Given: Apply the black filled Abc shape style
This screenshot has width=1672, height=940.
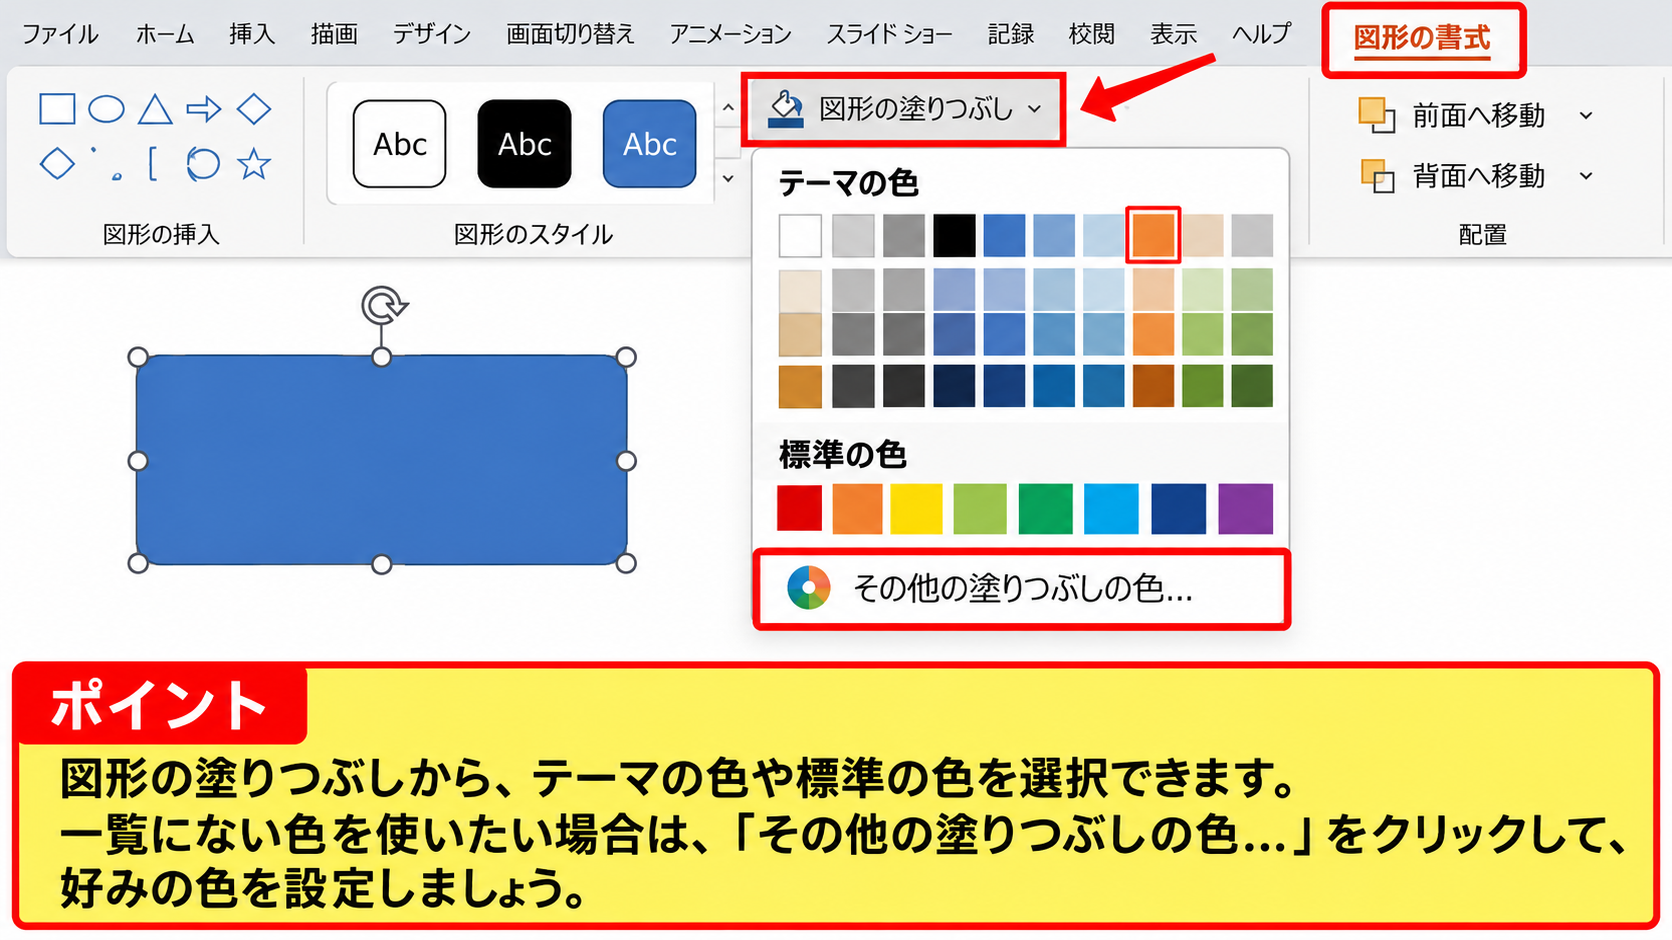Looking at the screenshot, I should click(x=525, y=144).
